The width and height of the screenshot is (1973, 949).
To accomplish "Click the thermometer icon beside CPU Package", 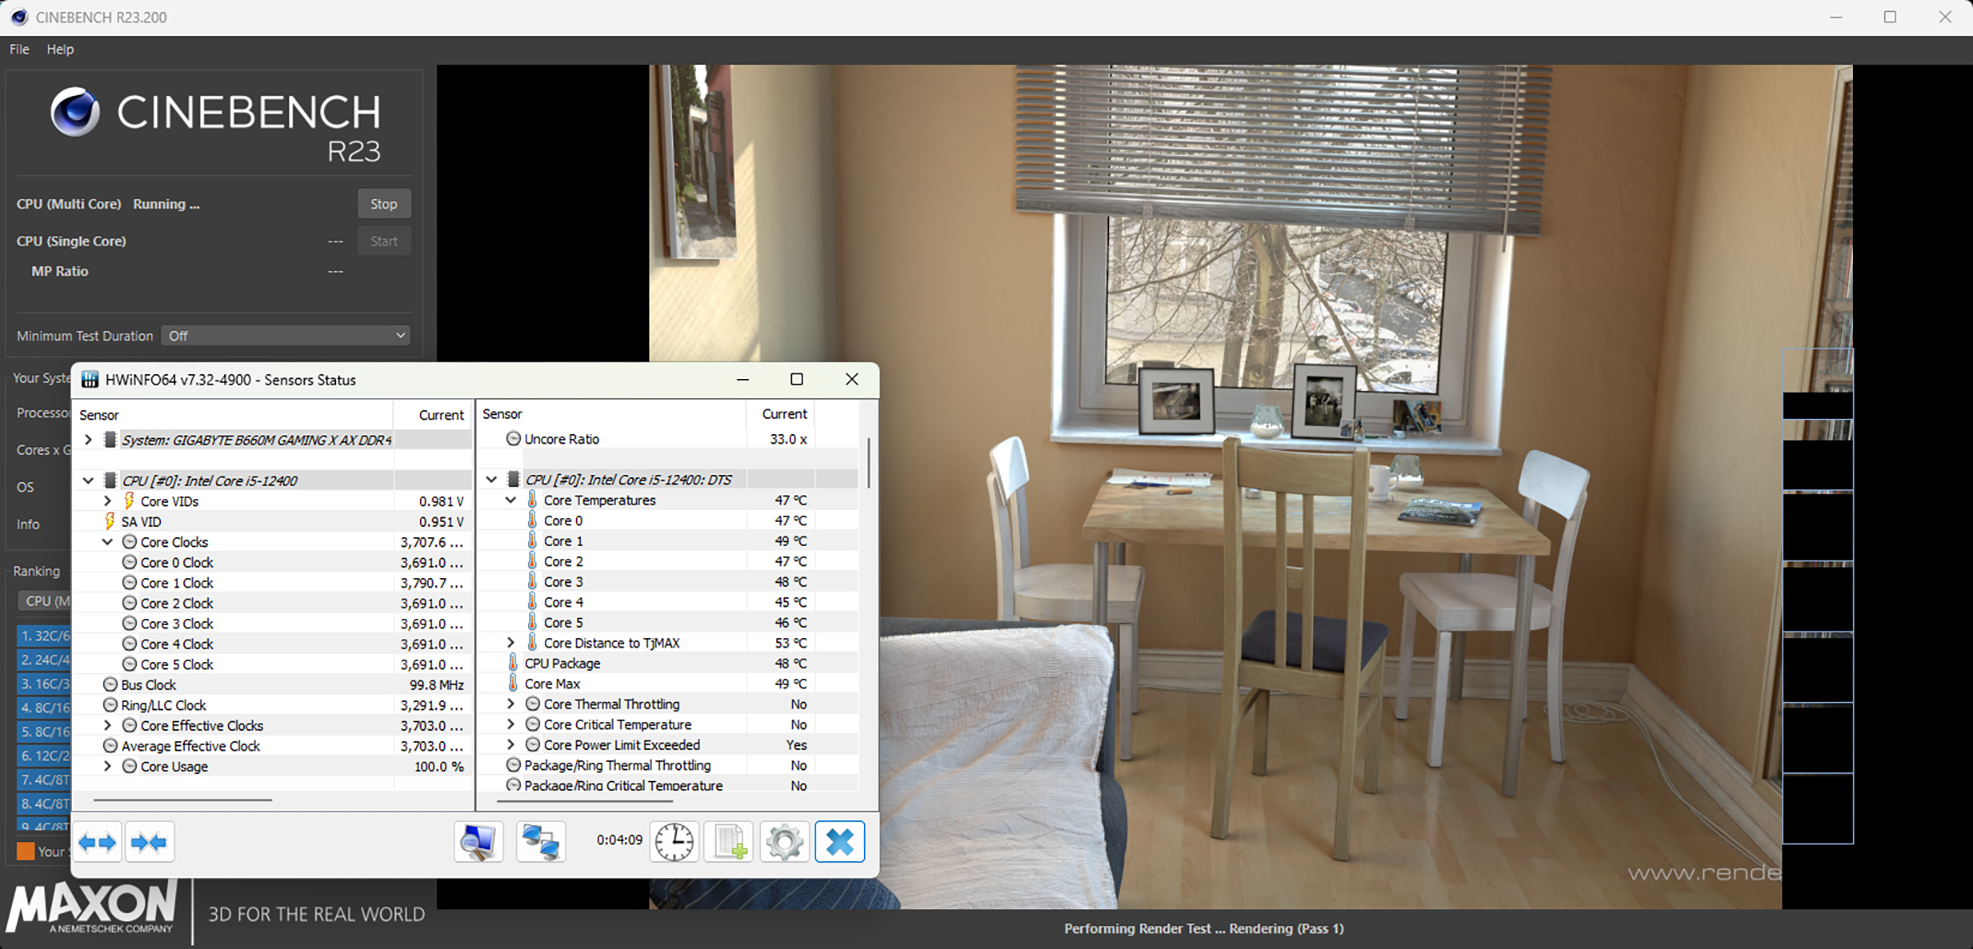I will click(513, 663).
